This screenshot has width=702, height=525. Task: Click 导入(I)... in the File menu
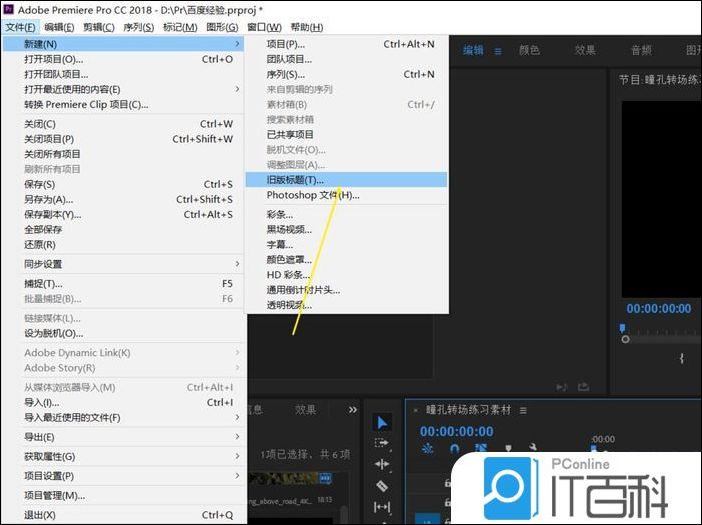coord(42,402)
